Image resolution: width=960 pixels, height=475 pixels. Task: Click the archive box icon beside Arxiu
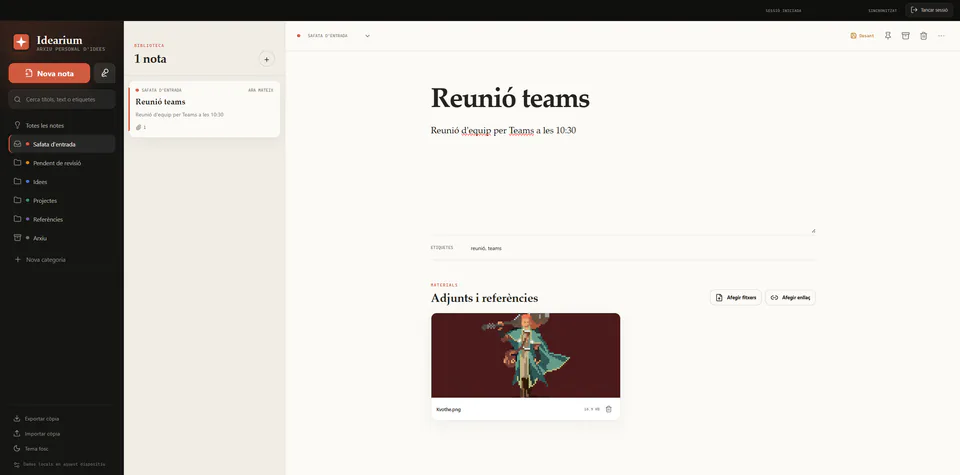point(18,238)
